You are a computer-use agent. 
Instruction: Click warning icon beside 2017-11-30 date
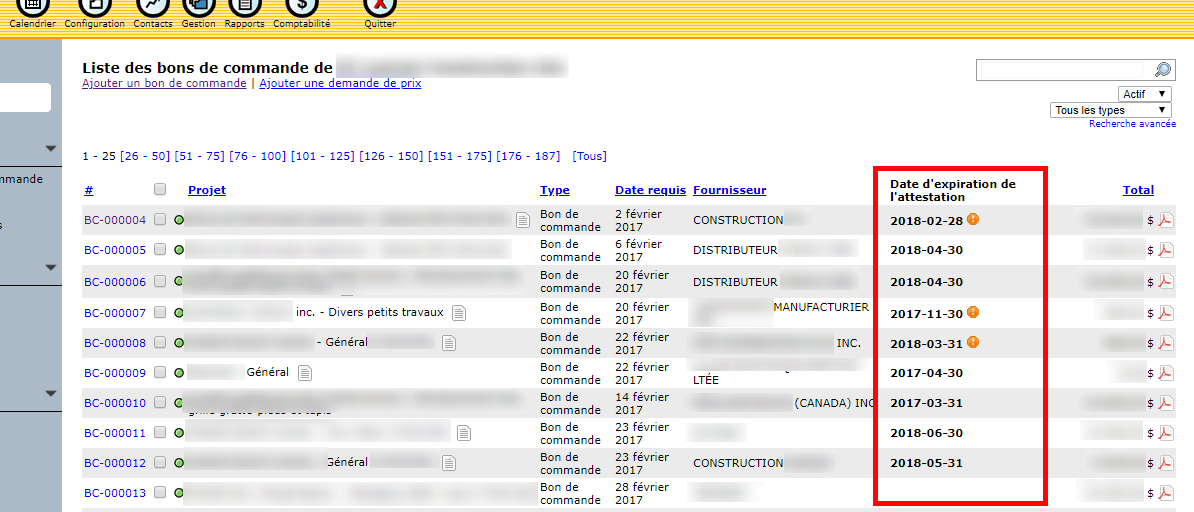pyautogui.click(x=973, y=312)
